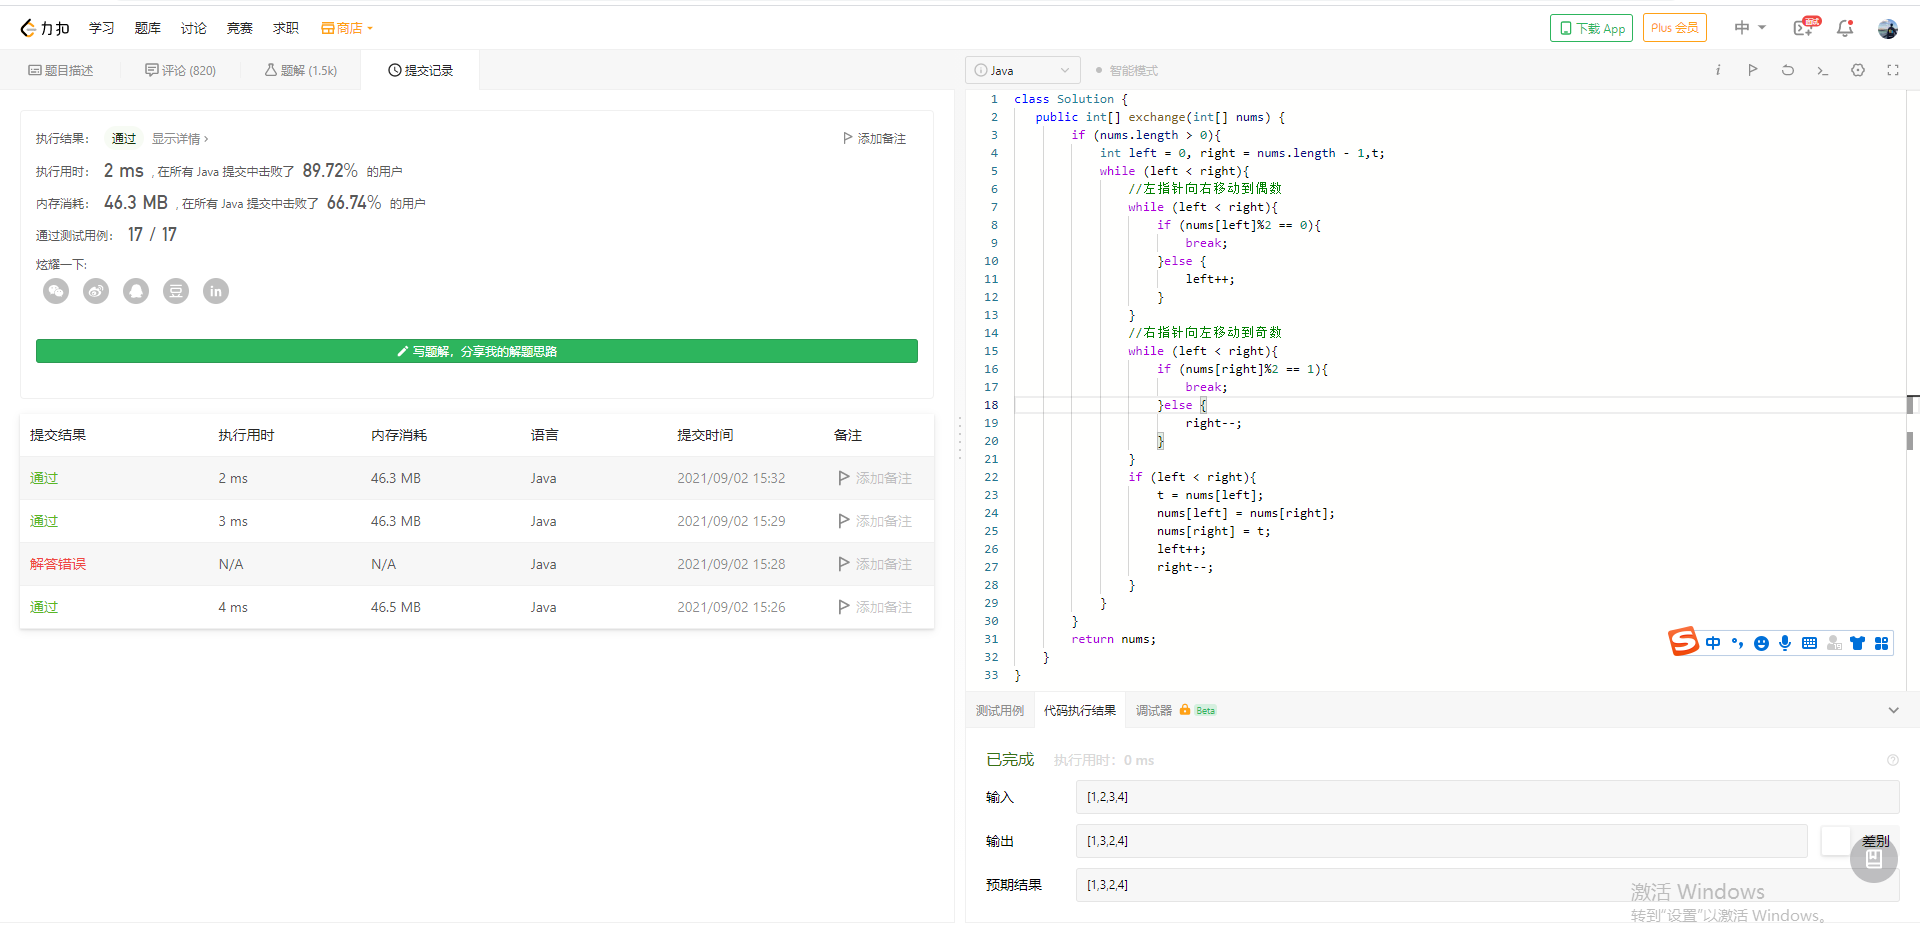Share result via Douban icon
This screenshot has height=928, width=1920.
click(x=176, y=291)
